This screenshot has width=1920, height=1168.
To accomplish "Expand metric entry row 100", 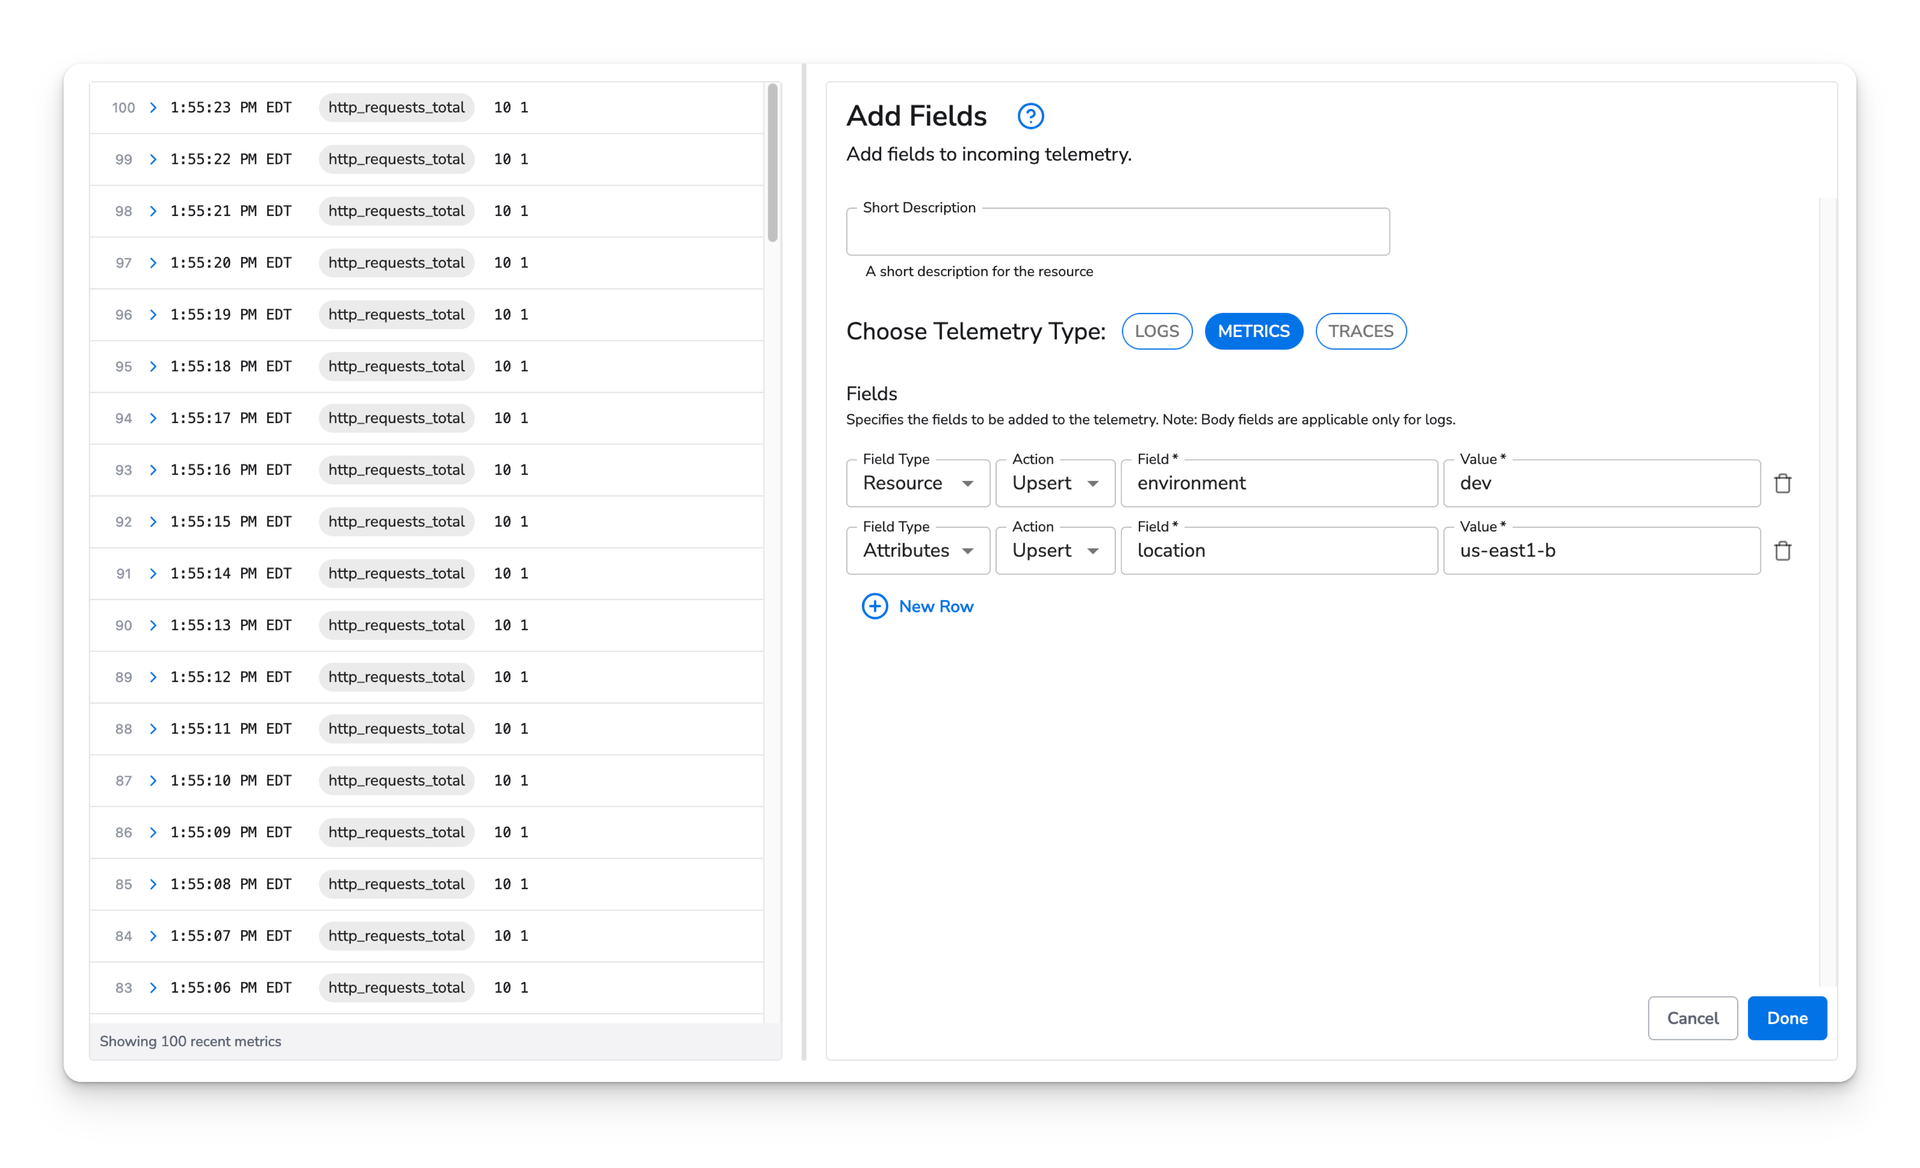I will 155,107.
